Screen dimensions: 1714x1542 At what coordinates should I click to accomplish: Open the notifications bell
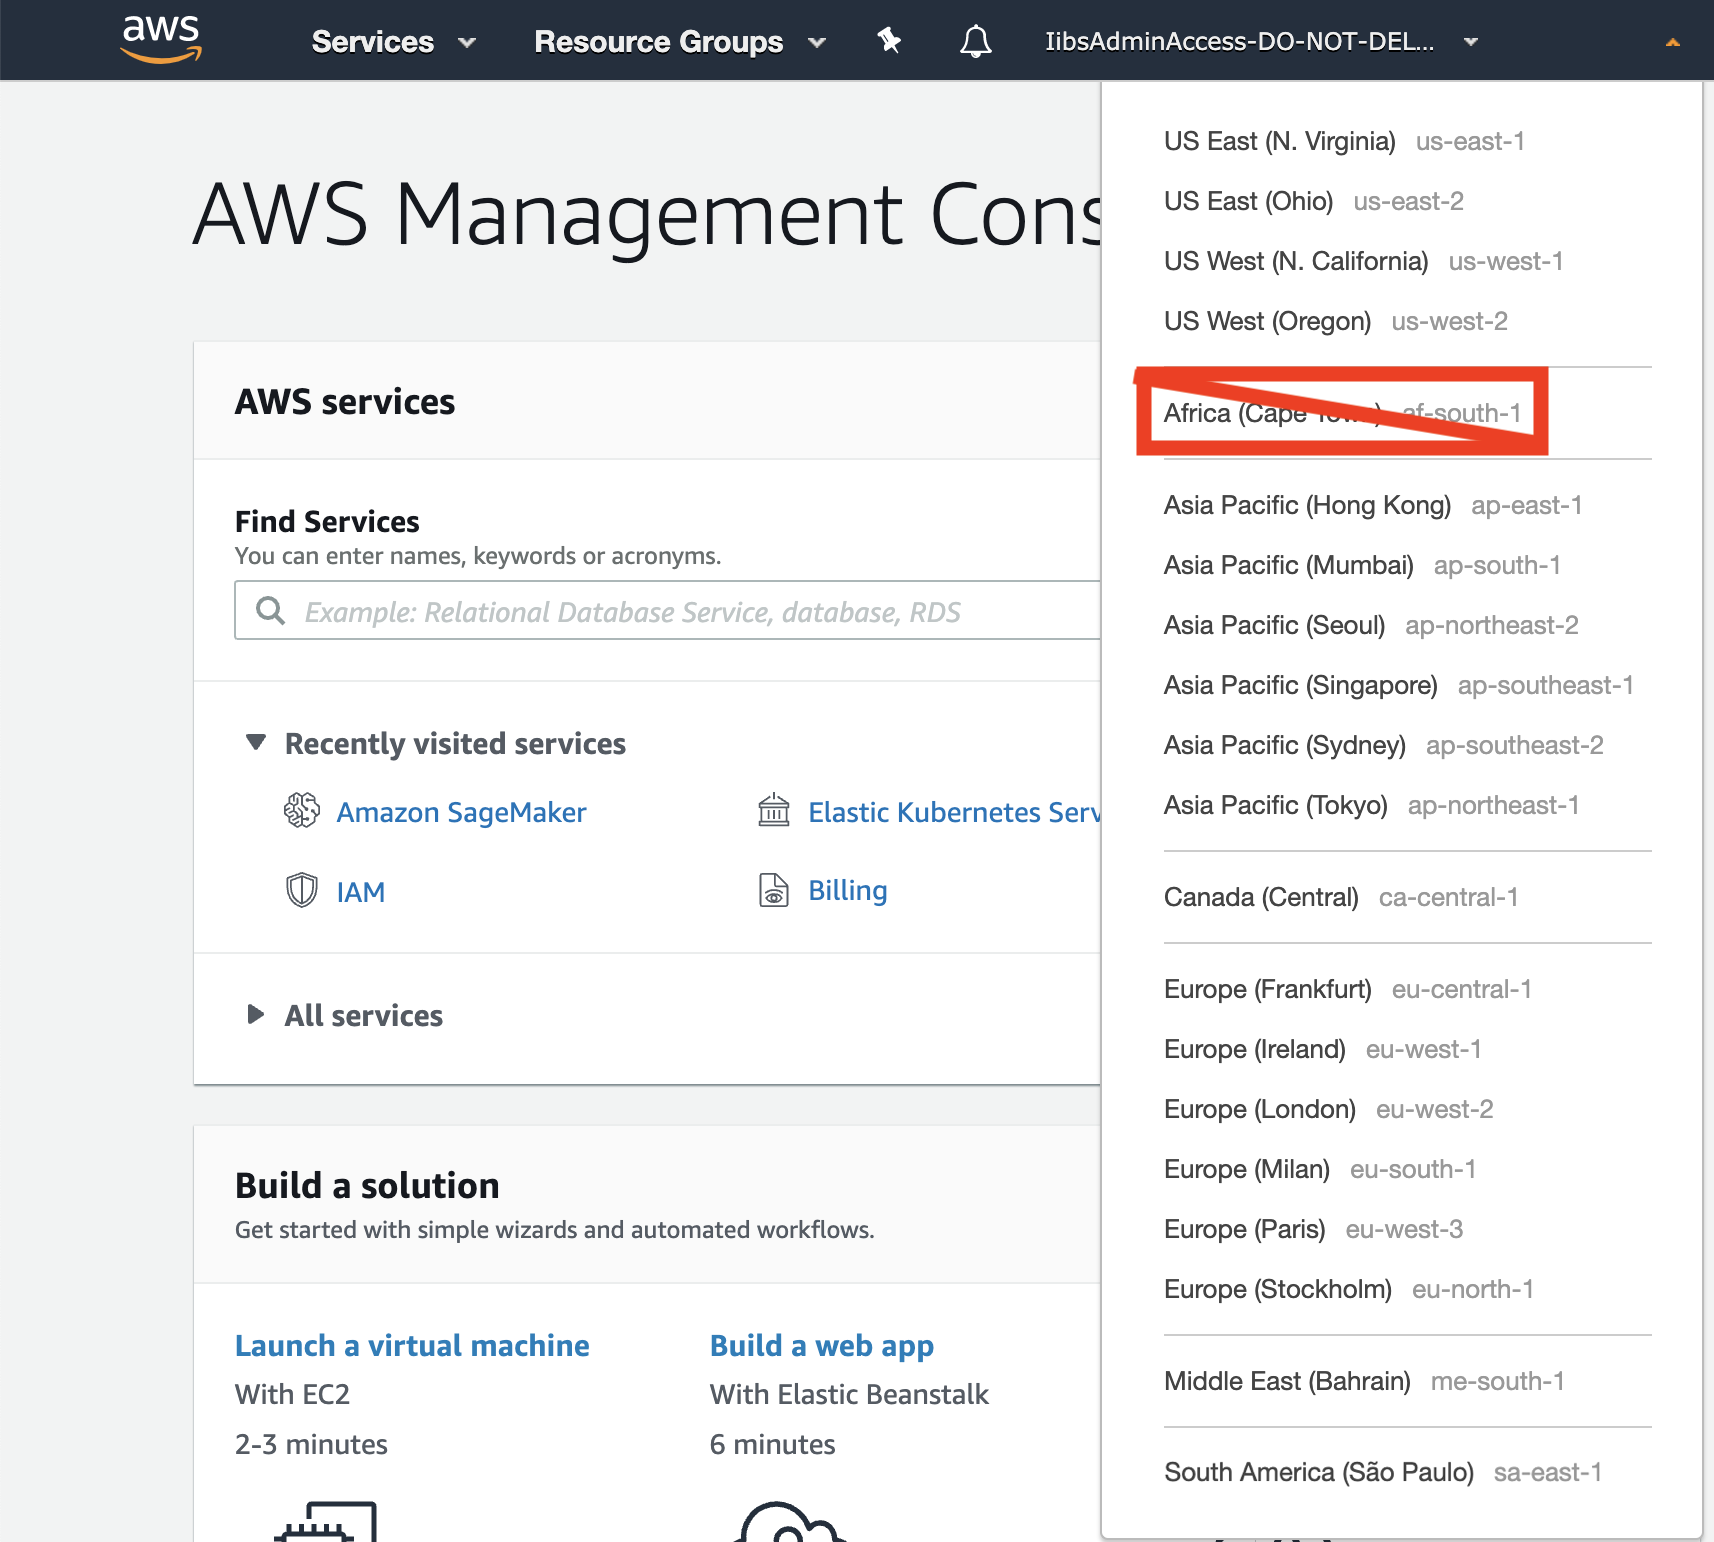pos(976,41)
